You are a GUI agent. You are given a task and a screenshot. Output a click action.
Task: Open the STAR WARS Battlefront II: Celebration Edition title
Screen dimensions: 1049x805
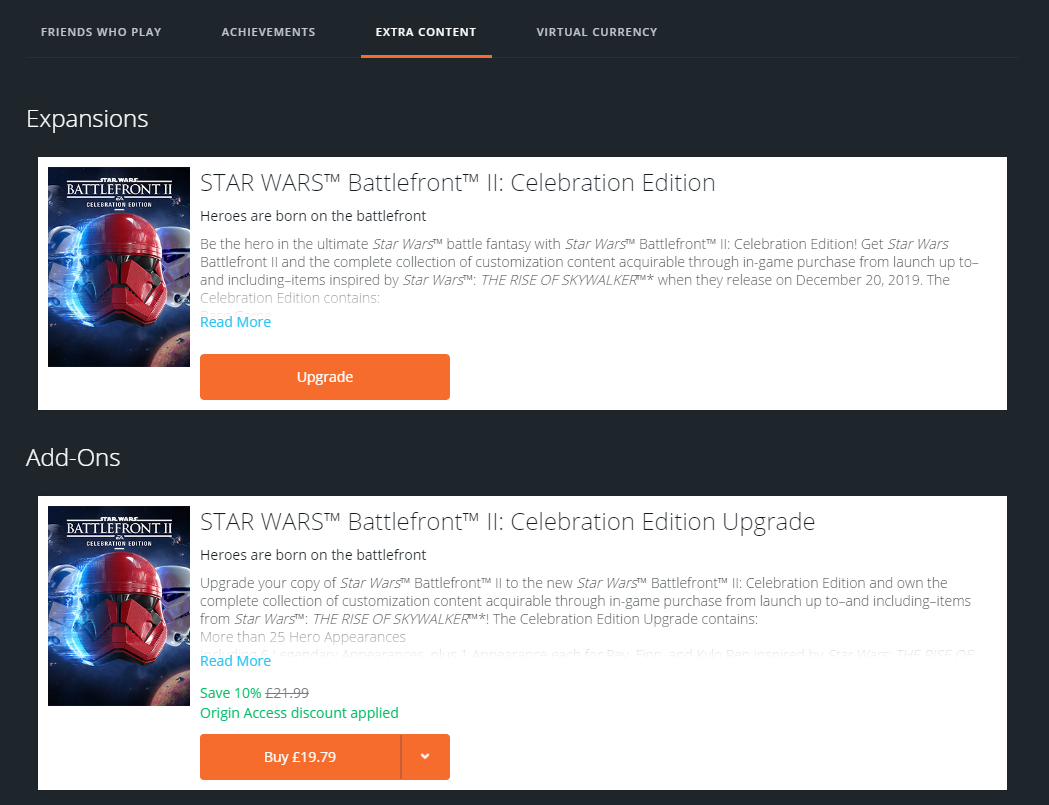(458, 183)
